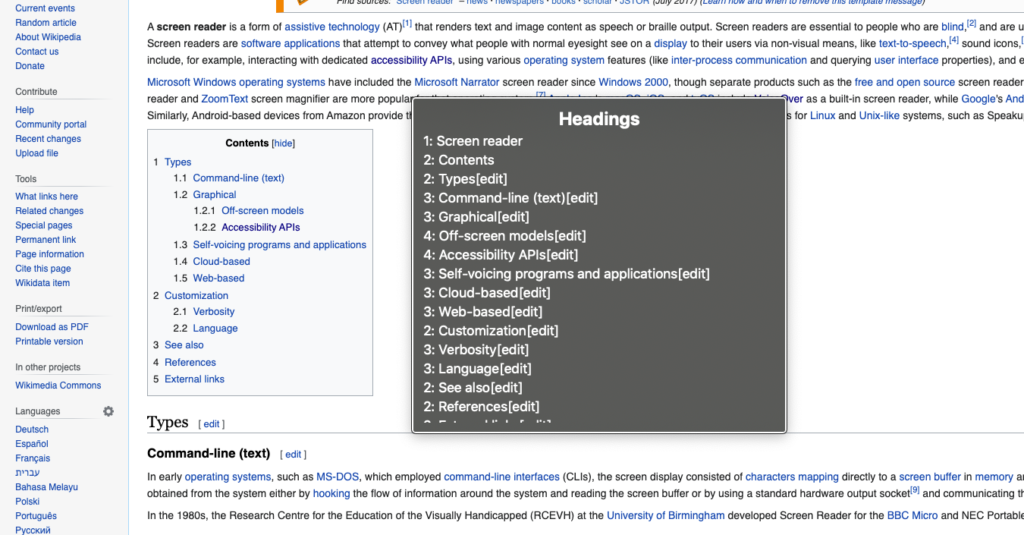Open the Donate sidebar link

(30, 66)
